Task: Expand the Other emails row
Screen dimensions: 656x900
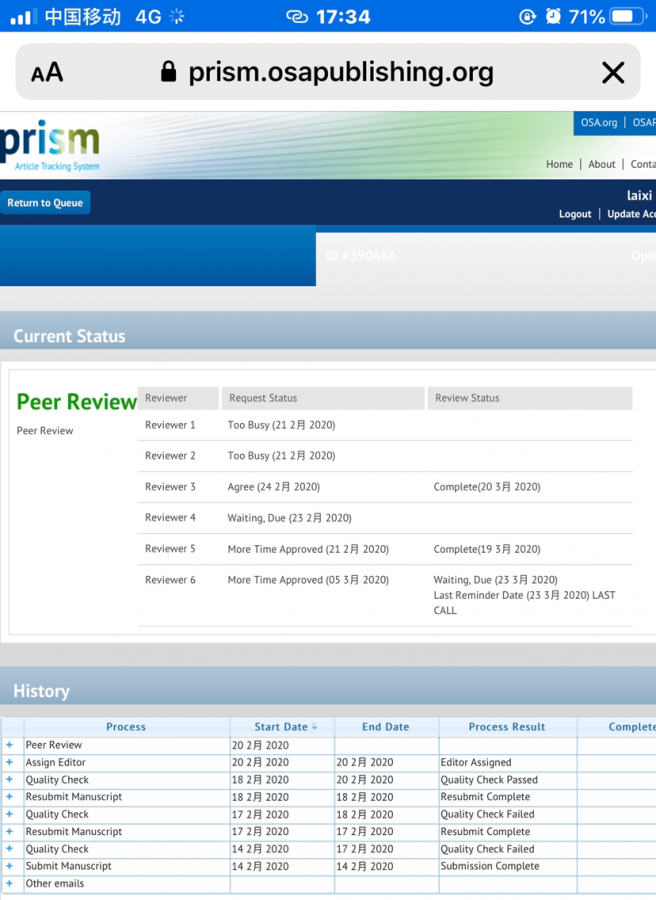Action: (x=10, y=884)
